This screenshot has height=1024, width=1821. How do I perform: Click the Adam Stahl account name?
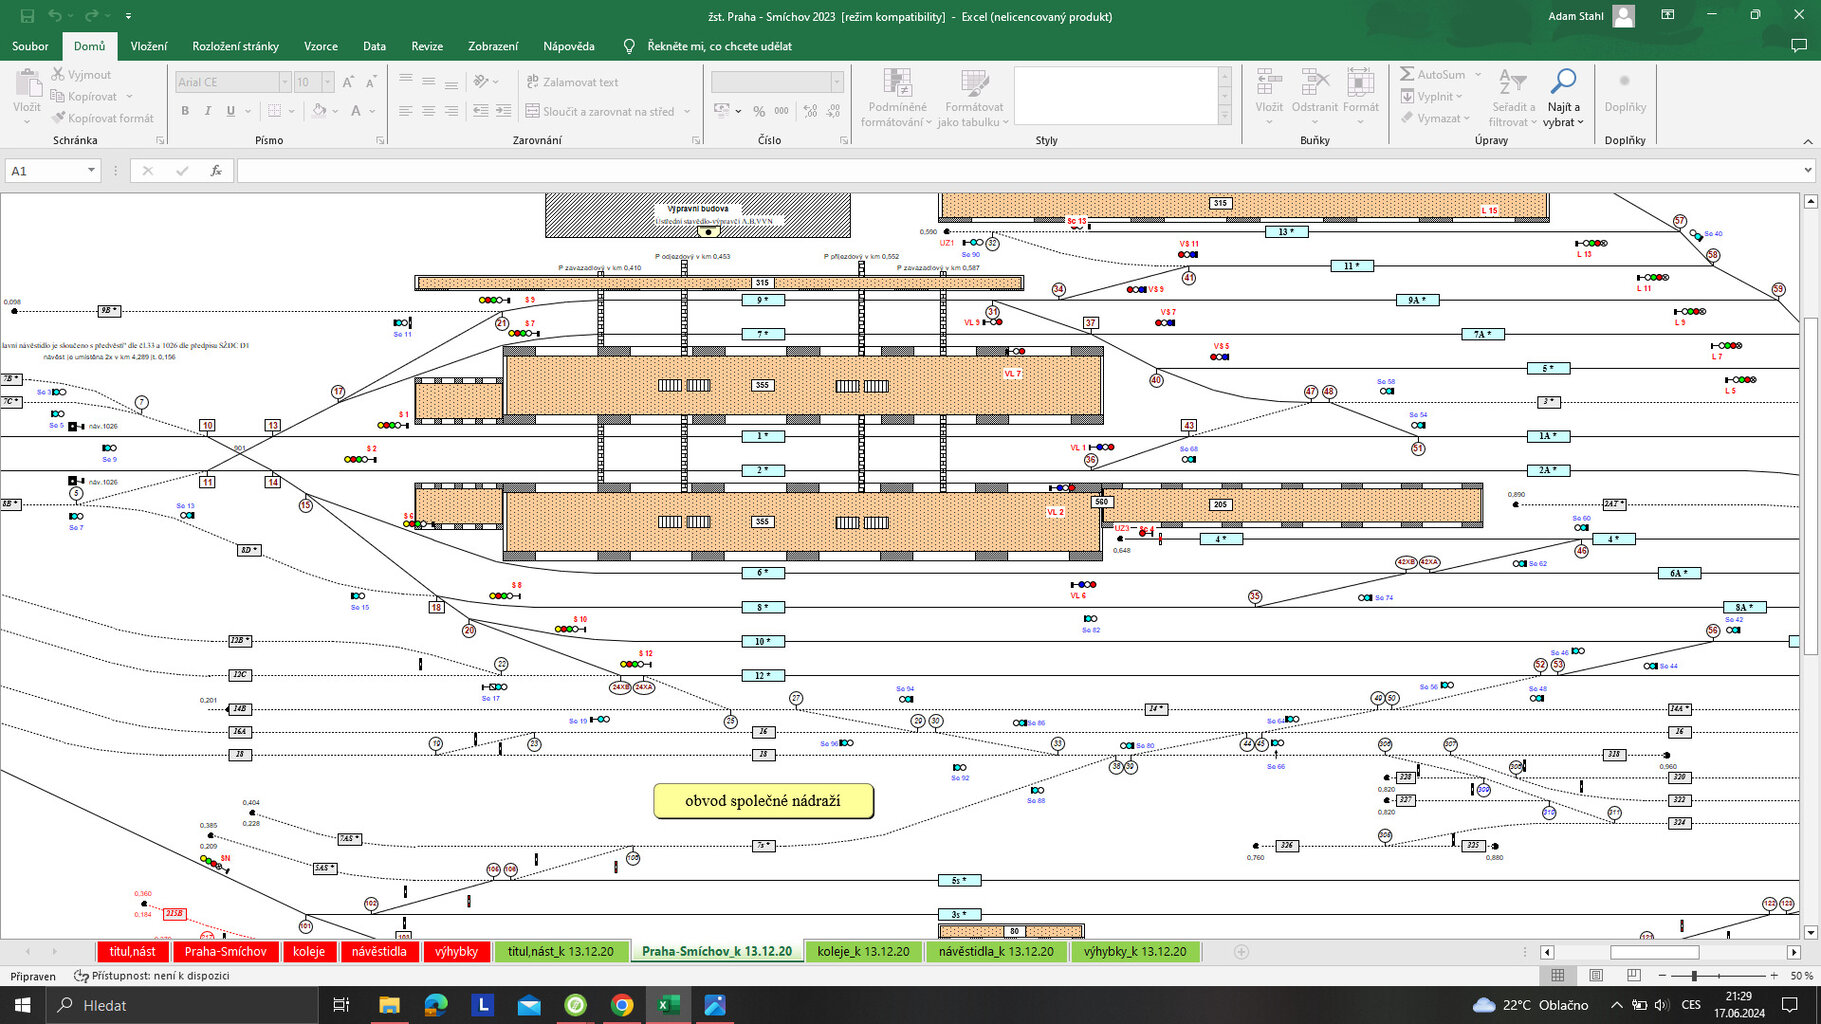click(1576, 16)
